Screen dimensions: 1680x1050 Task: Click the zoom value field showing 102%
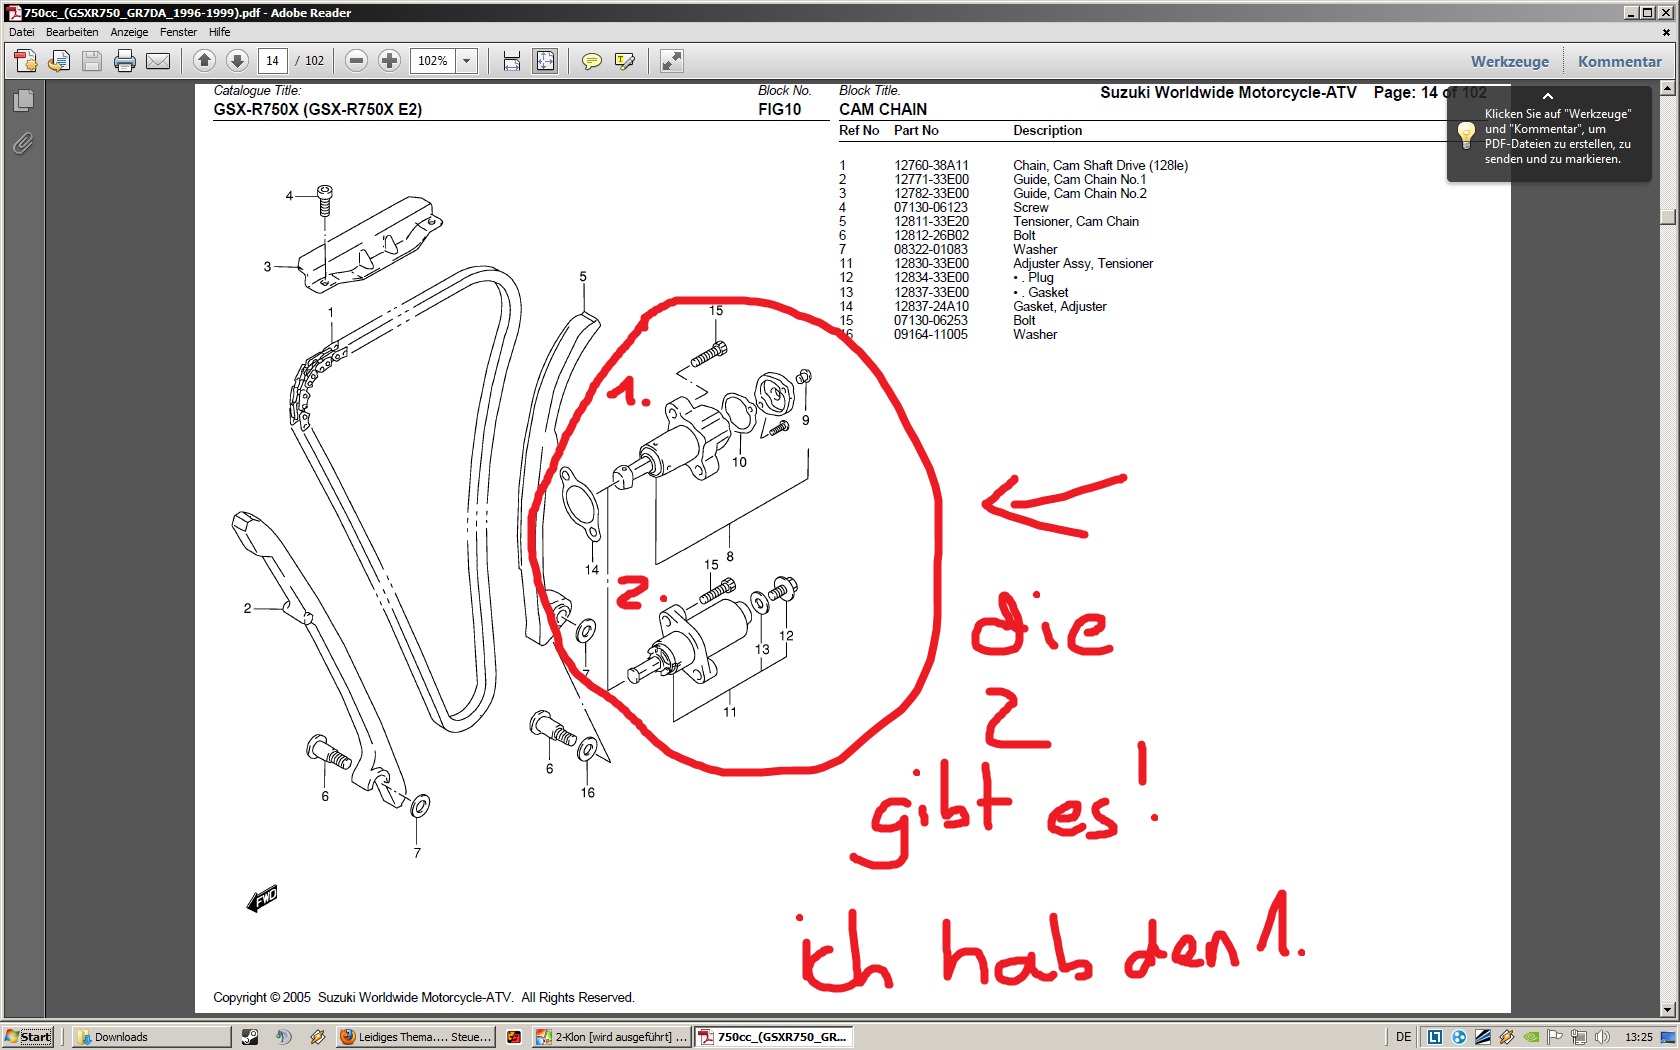(x=433, y=61)
